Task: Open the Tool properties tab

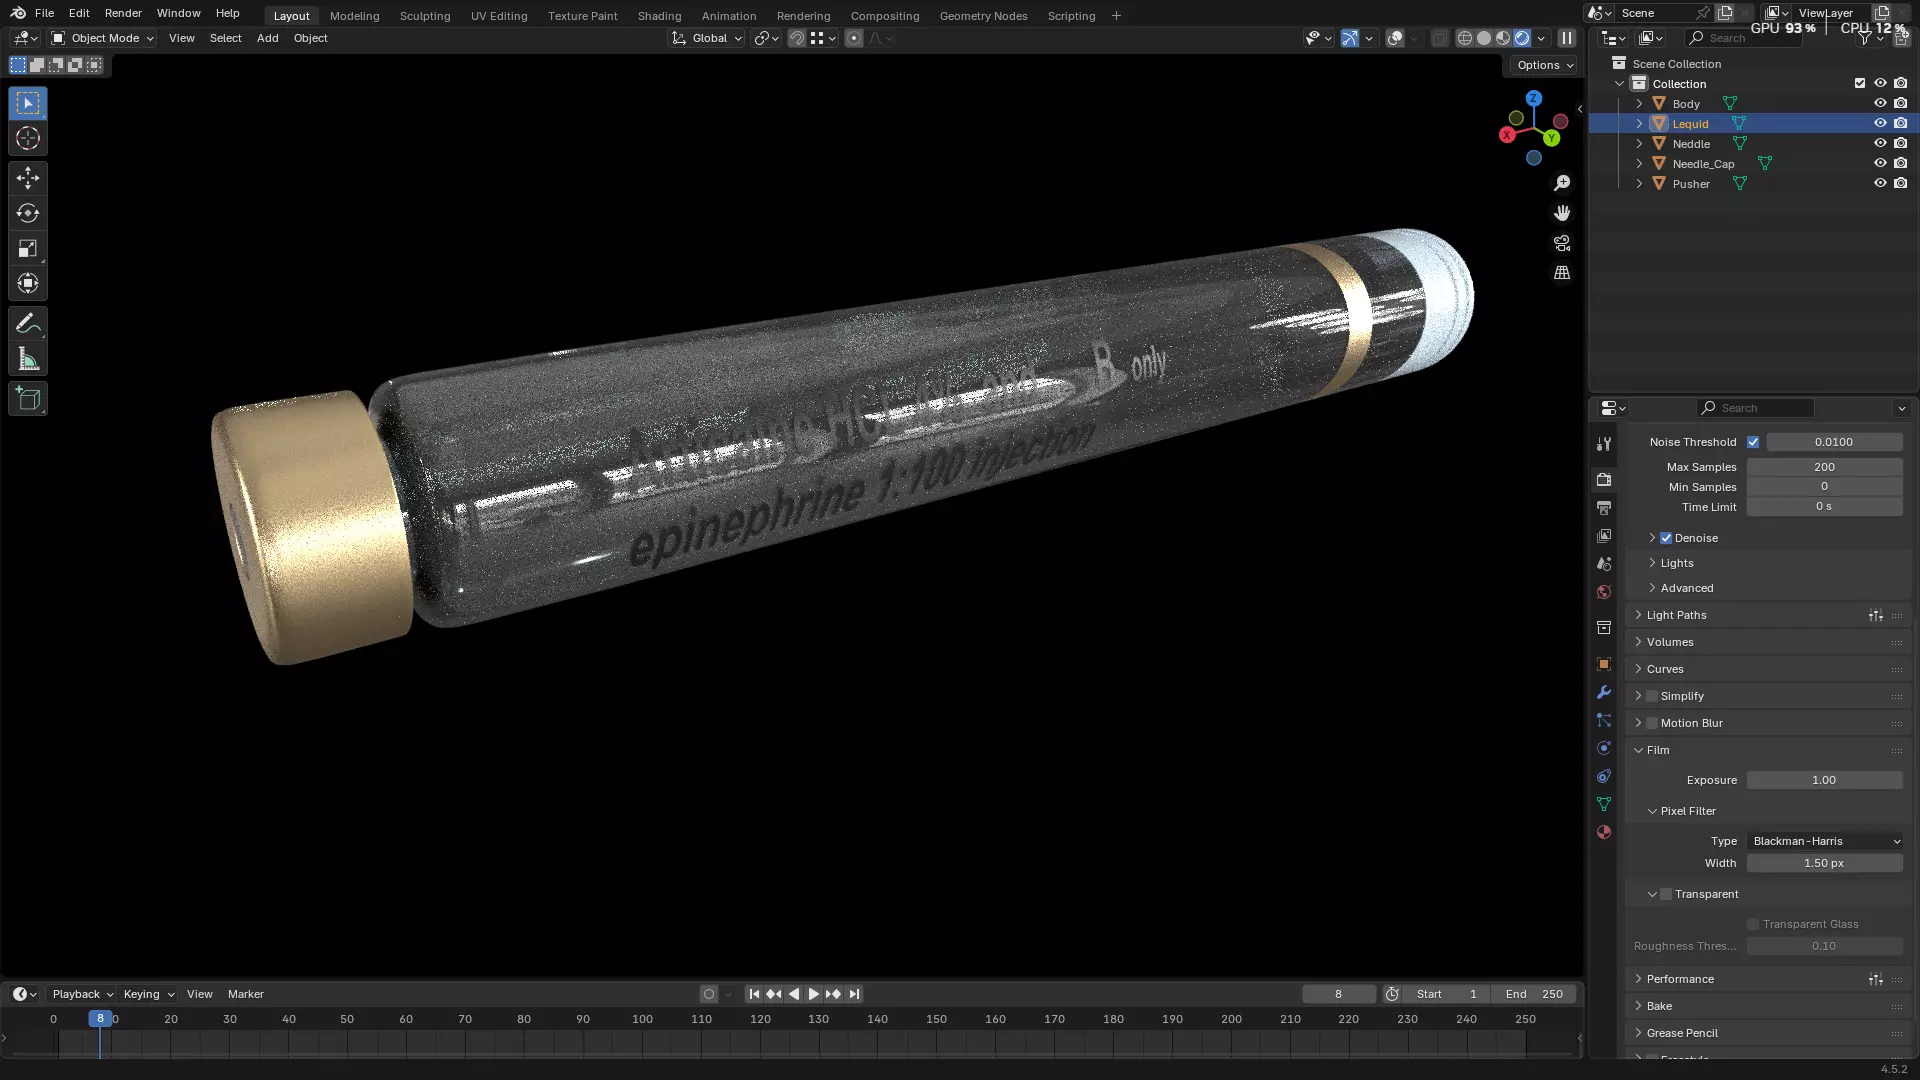Action: [x=1604, y=444]
